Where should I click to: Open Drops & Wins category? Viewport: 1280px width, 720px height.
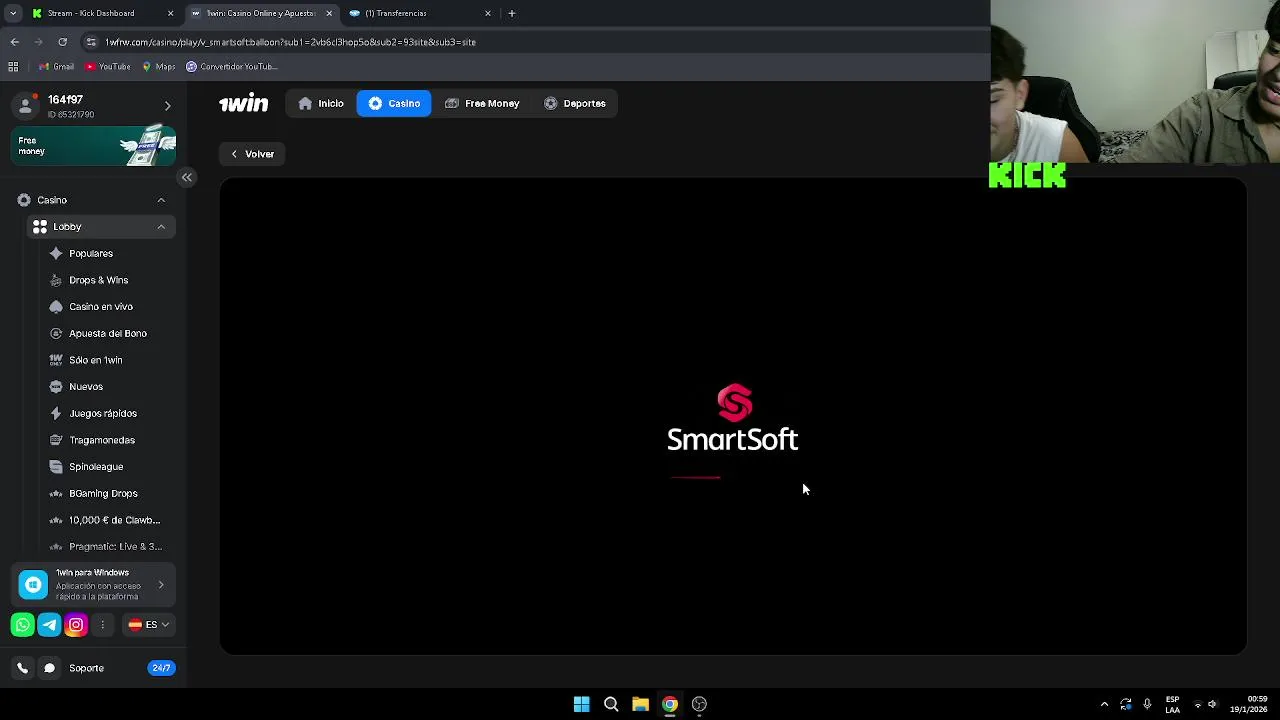(x=98, y=280)
